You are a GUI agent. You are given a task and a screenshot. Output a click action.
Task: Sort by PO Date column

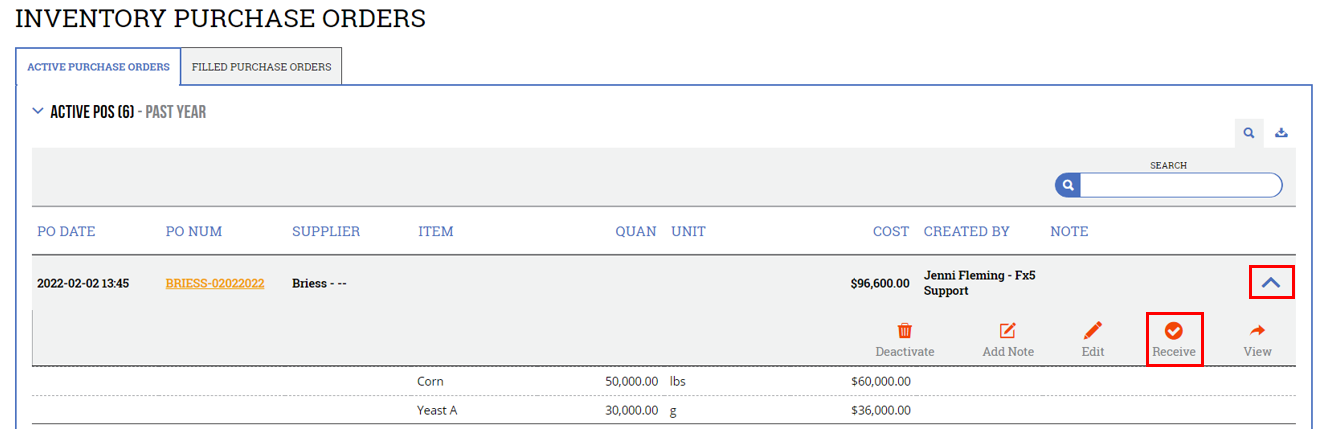(66, 231)
